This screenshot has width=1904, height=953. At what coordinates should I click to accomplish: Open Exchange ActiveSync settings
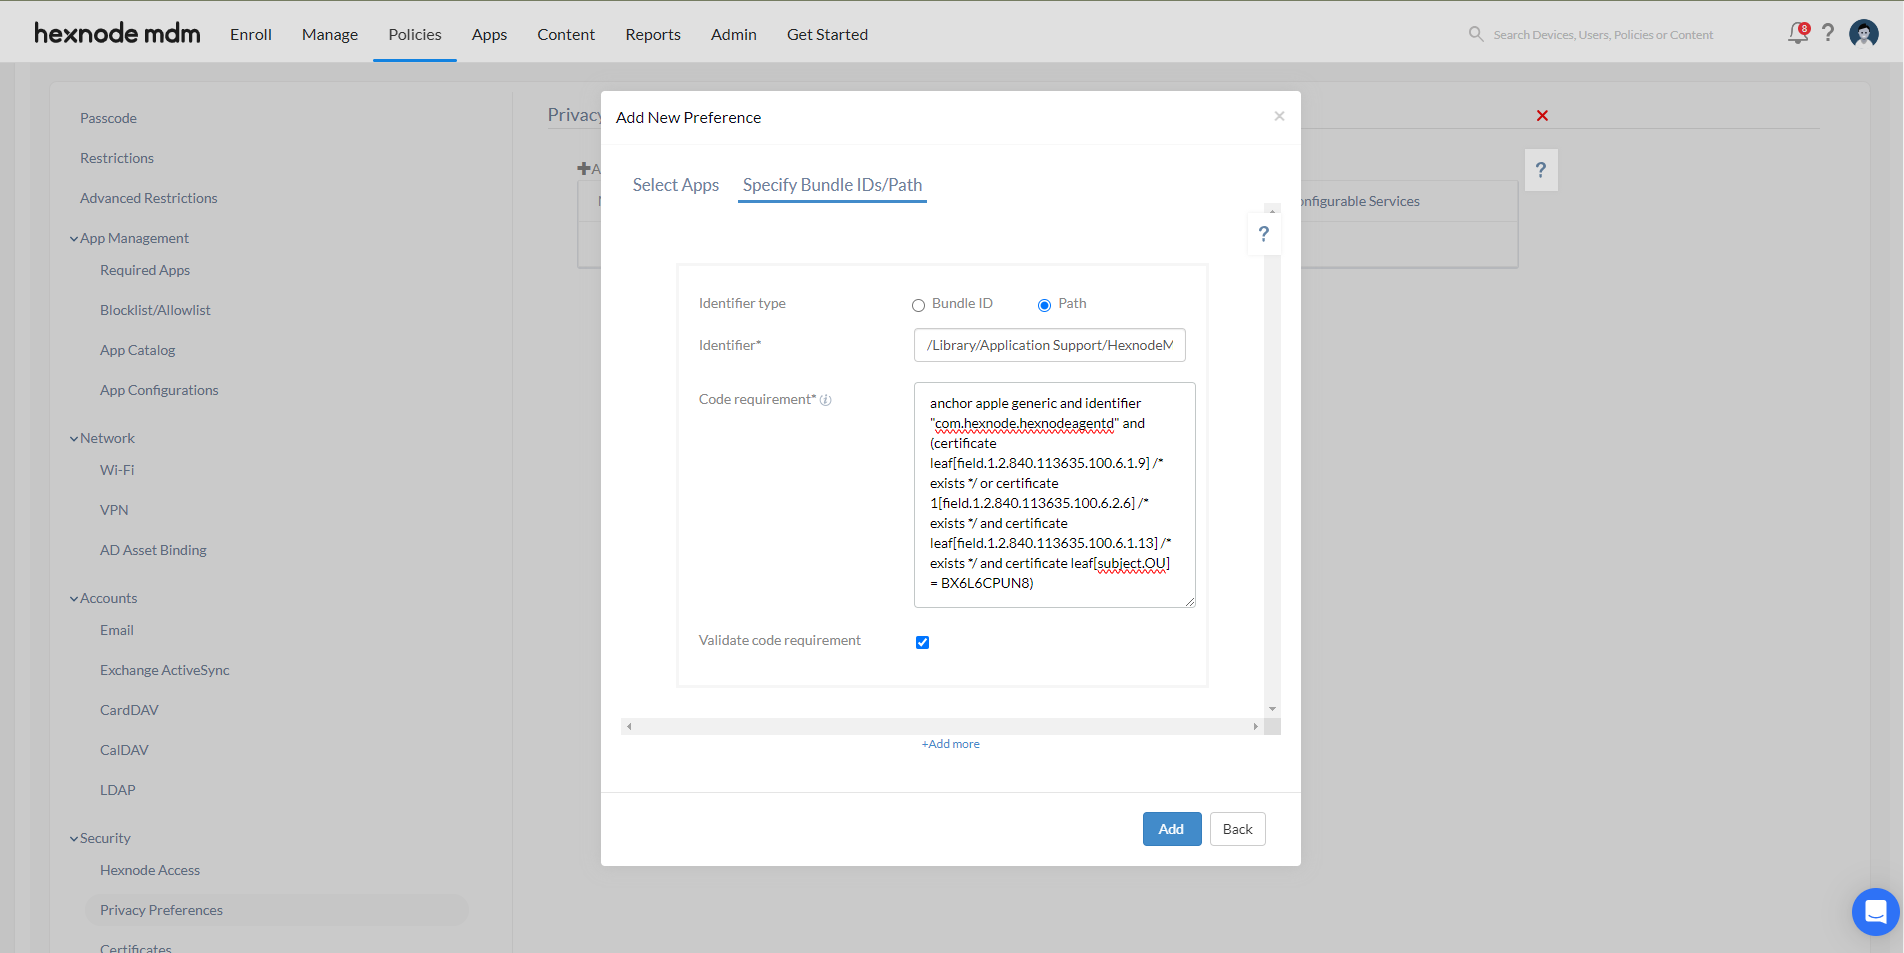tap(165, 670)
